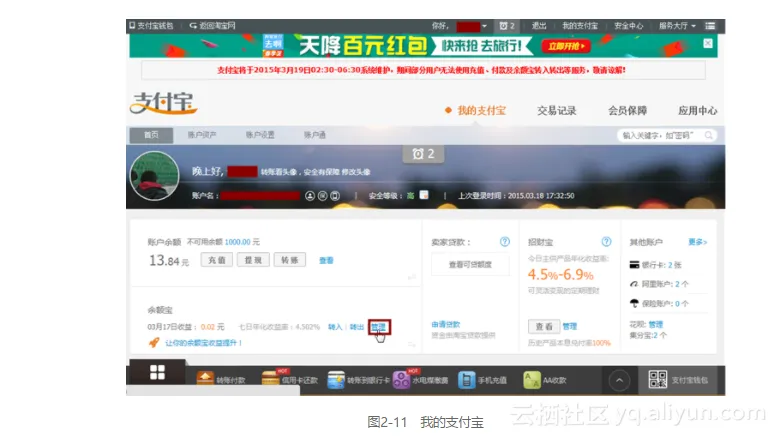Switch to the 账户资产 sub-tab
The width and height of the screenshot is (777, 437).
point(202,135)
